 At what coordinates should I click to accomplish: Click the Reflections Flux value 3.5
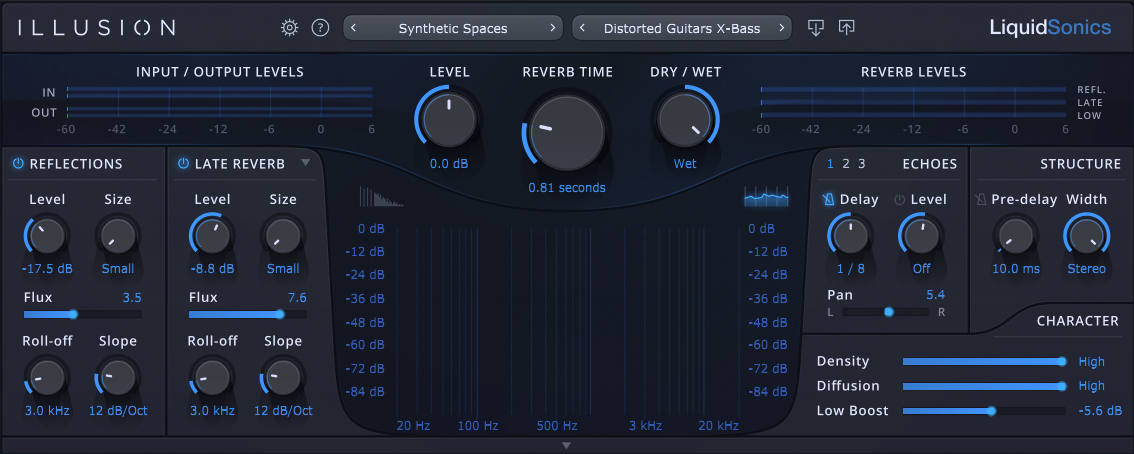pyautogui.click(x=132, y=297)
